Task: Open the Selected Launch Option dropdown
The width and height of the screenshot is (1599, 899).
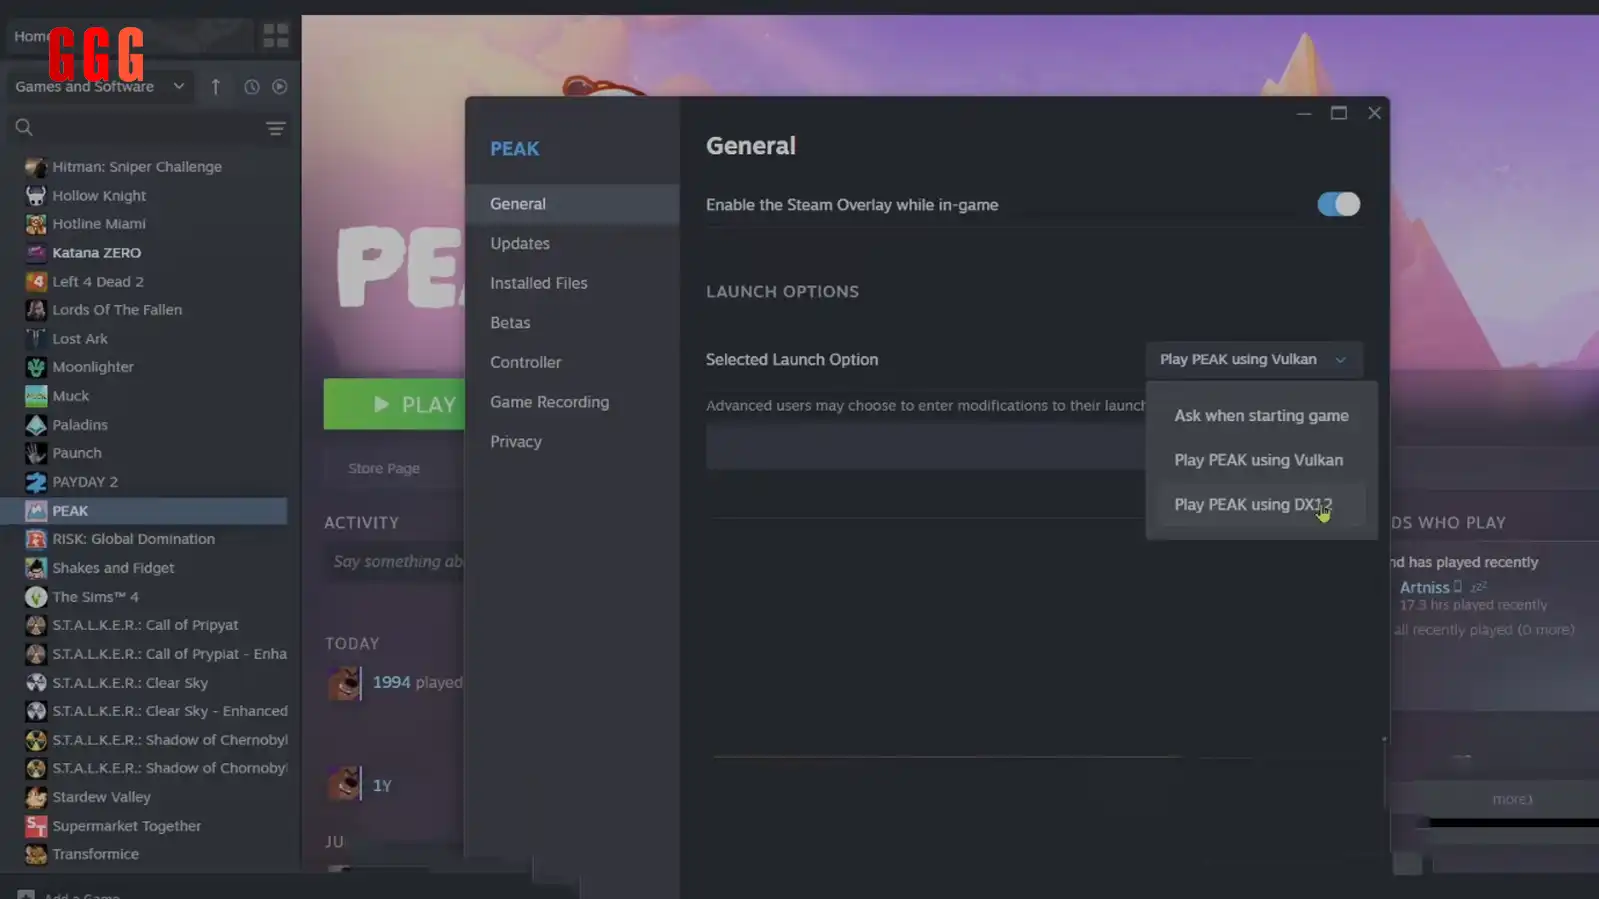Action: [1253, 359]
